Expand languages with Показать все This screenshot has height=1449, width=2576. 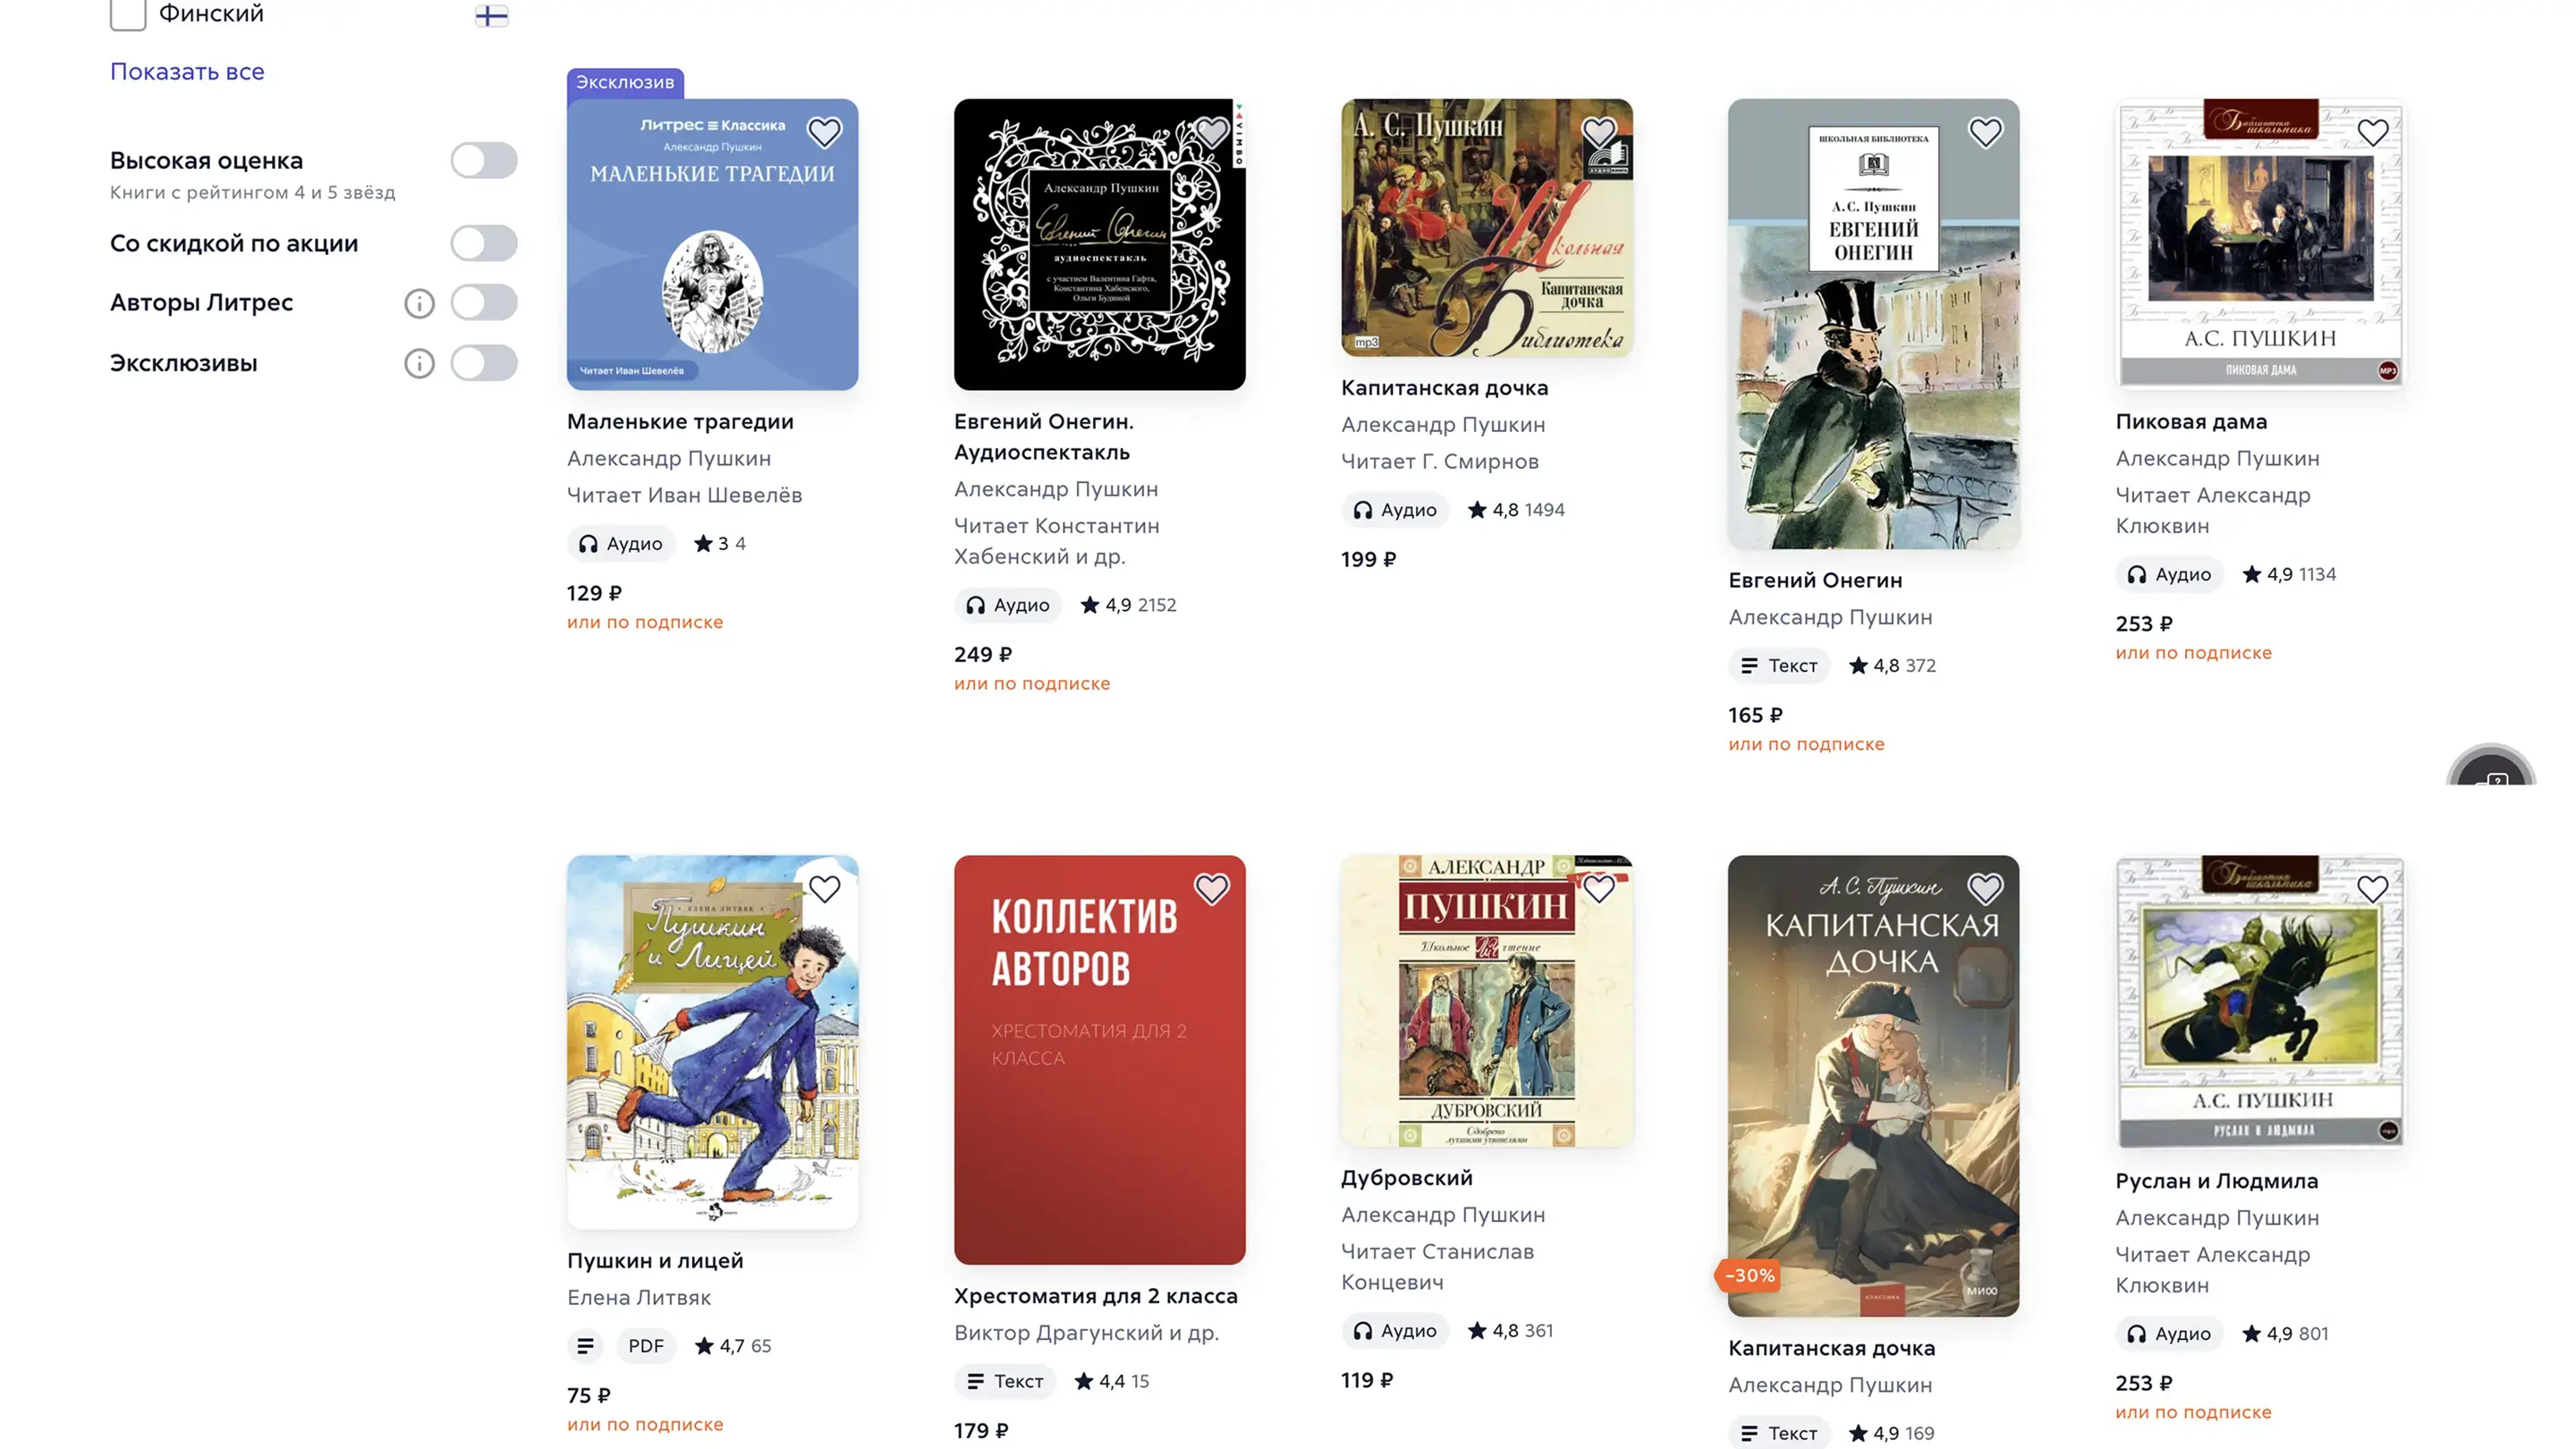coord(187,71)
